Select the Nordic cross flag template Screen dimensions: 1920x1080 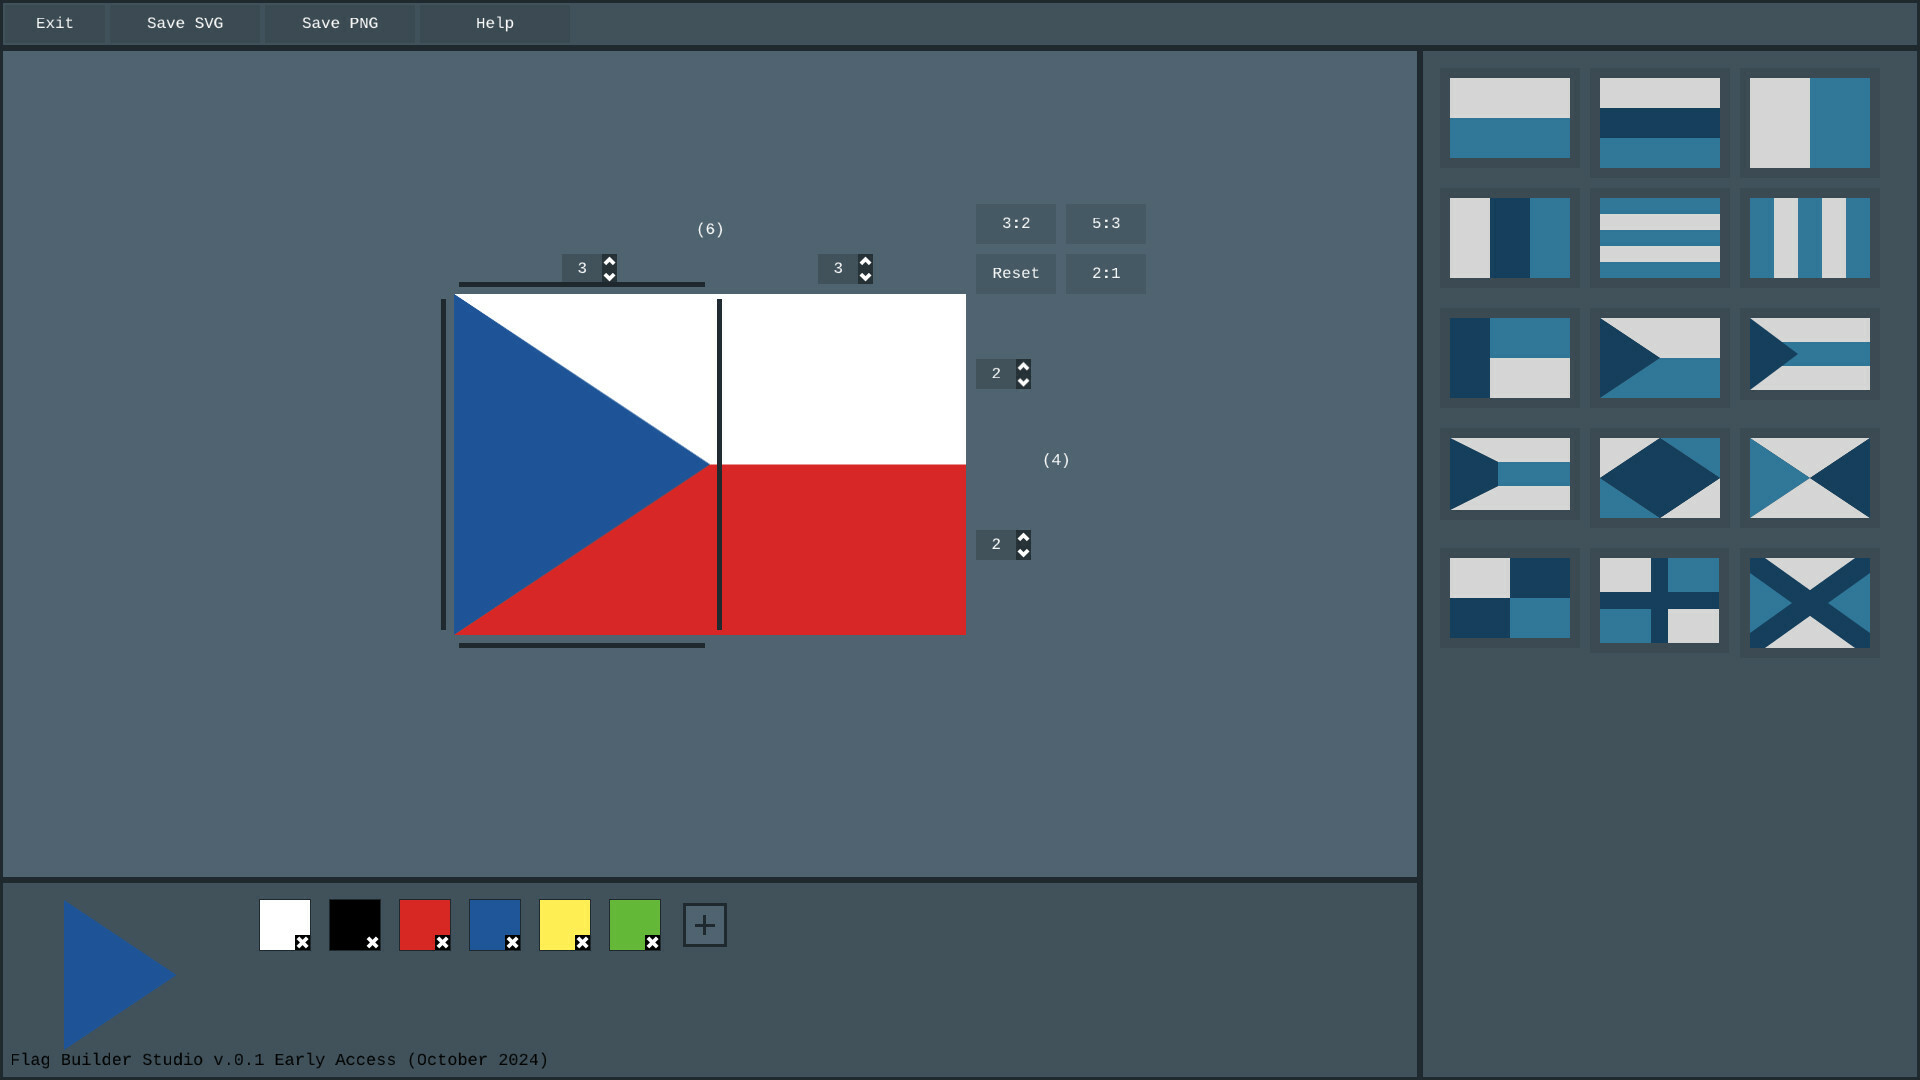coord(1660,598)
